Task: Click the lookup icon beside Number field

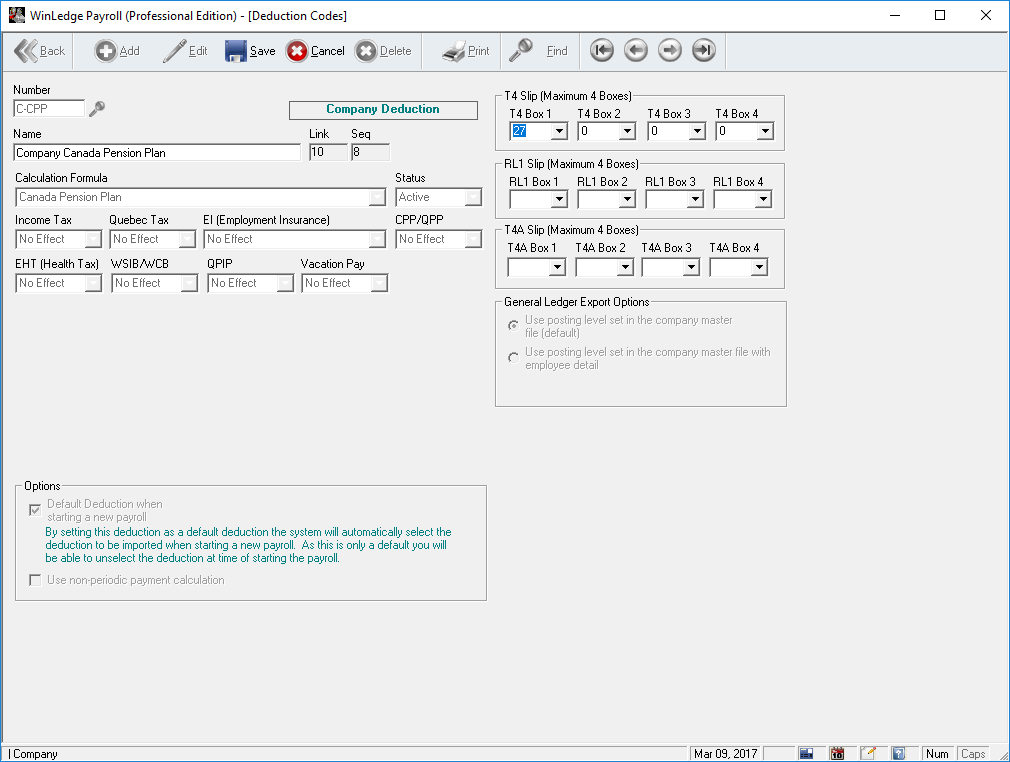Action: [97, 109]
